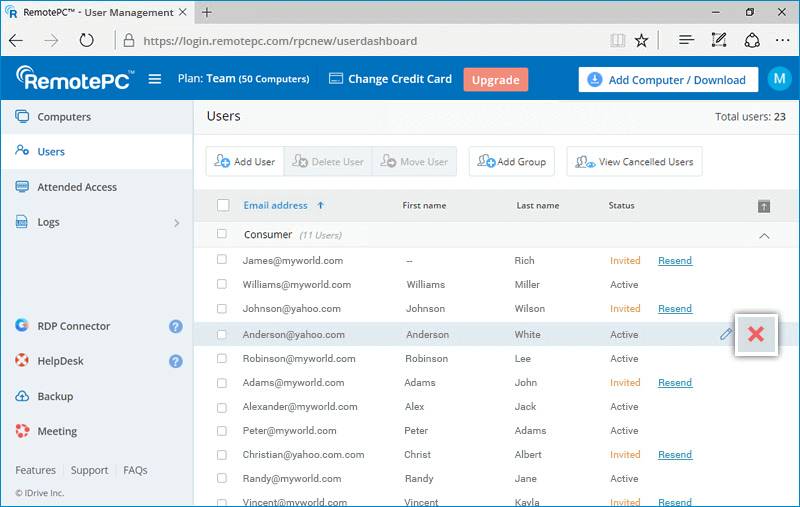Toggle the hamburger sidebar menu
This screenshot has width=800, height=507.
coord(155,79)
